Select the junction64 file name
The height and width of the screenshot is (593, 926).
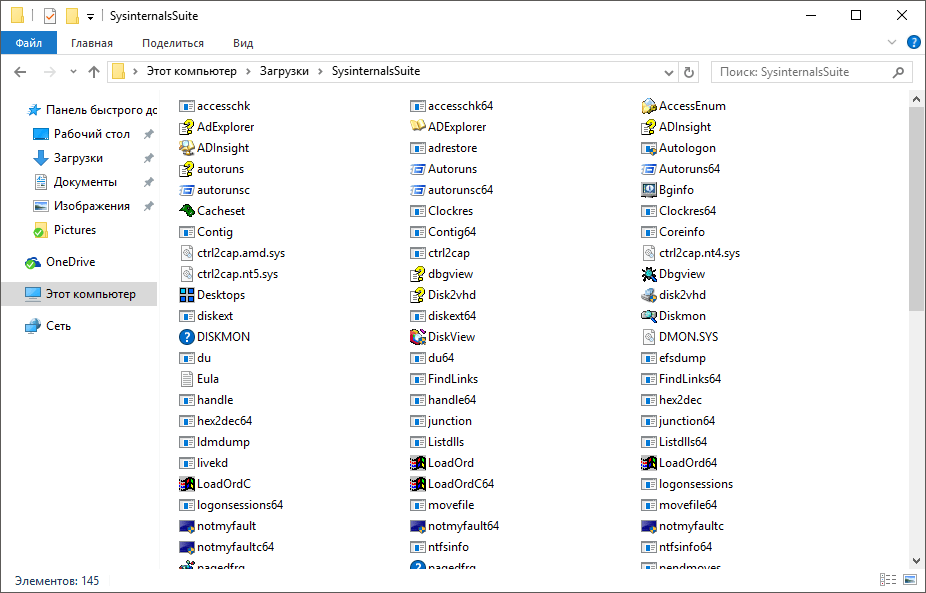point(687,421)
